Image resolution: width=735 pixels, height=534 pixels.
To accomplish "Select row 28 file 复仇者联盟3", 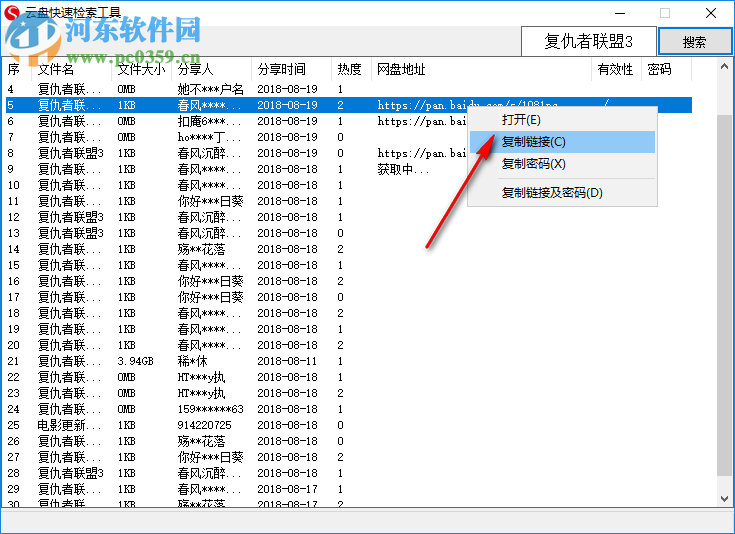I will (x=348, y=473).
